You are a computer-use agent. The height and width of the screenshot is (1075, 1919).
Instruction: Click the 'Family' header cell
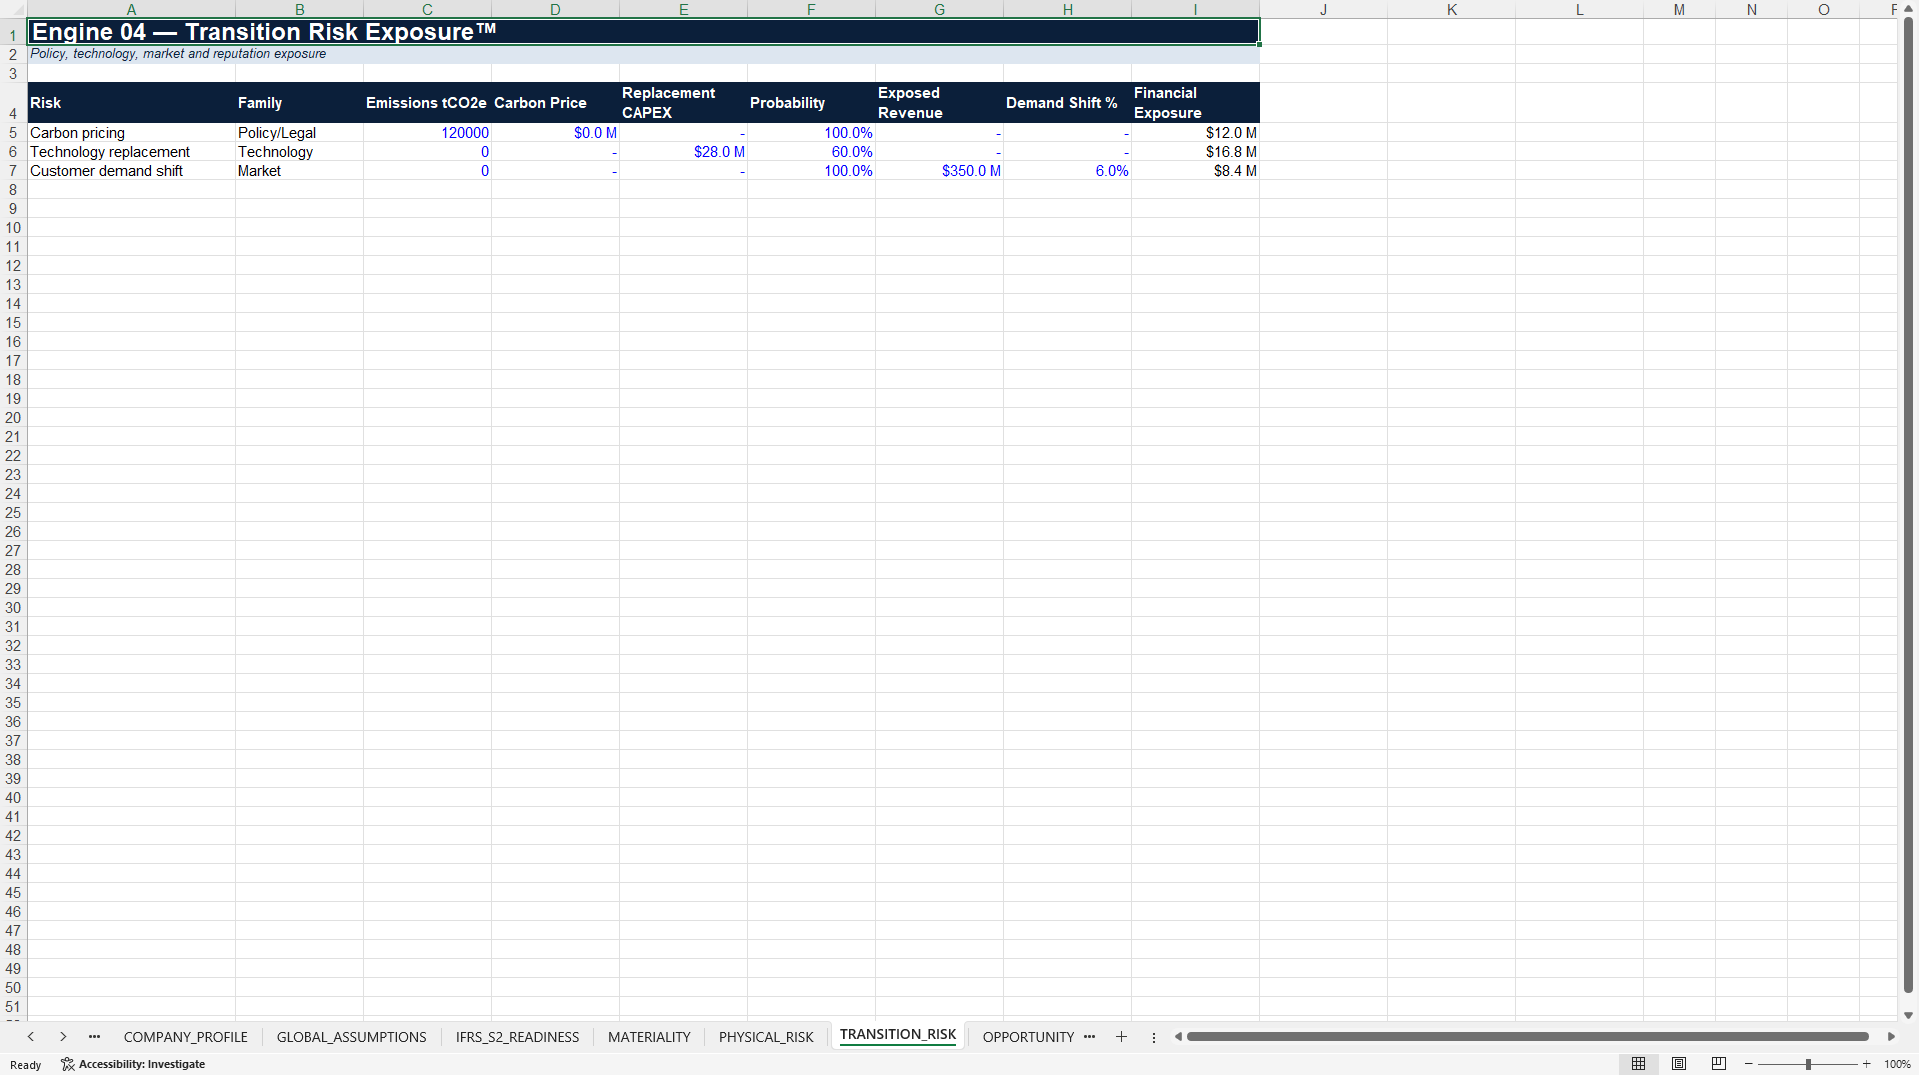[x=299, y=103]
